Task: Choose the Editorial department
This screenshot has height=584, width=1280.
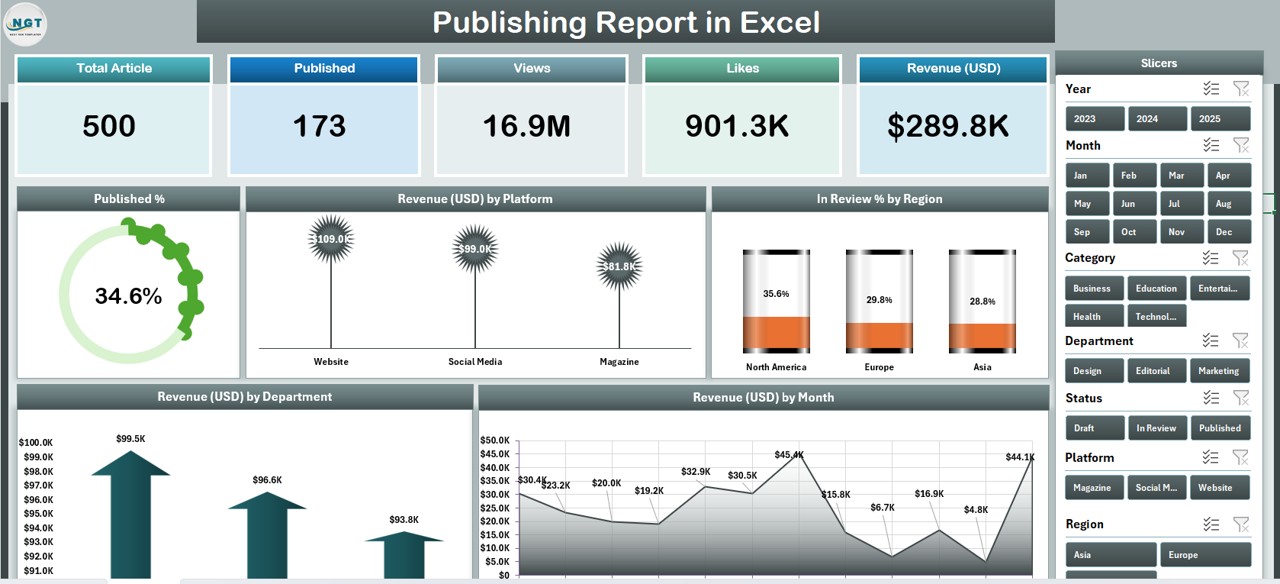Action: click(1158, 371)
